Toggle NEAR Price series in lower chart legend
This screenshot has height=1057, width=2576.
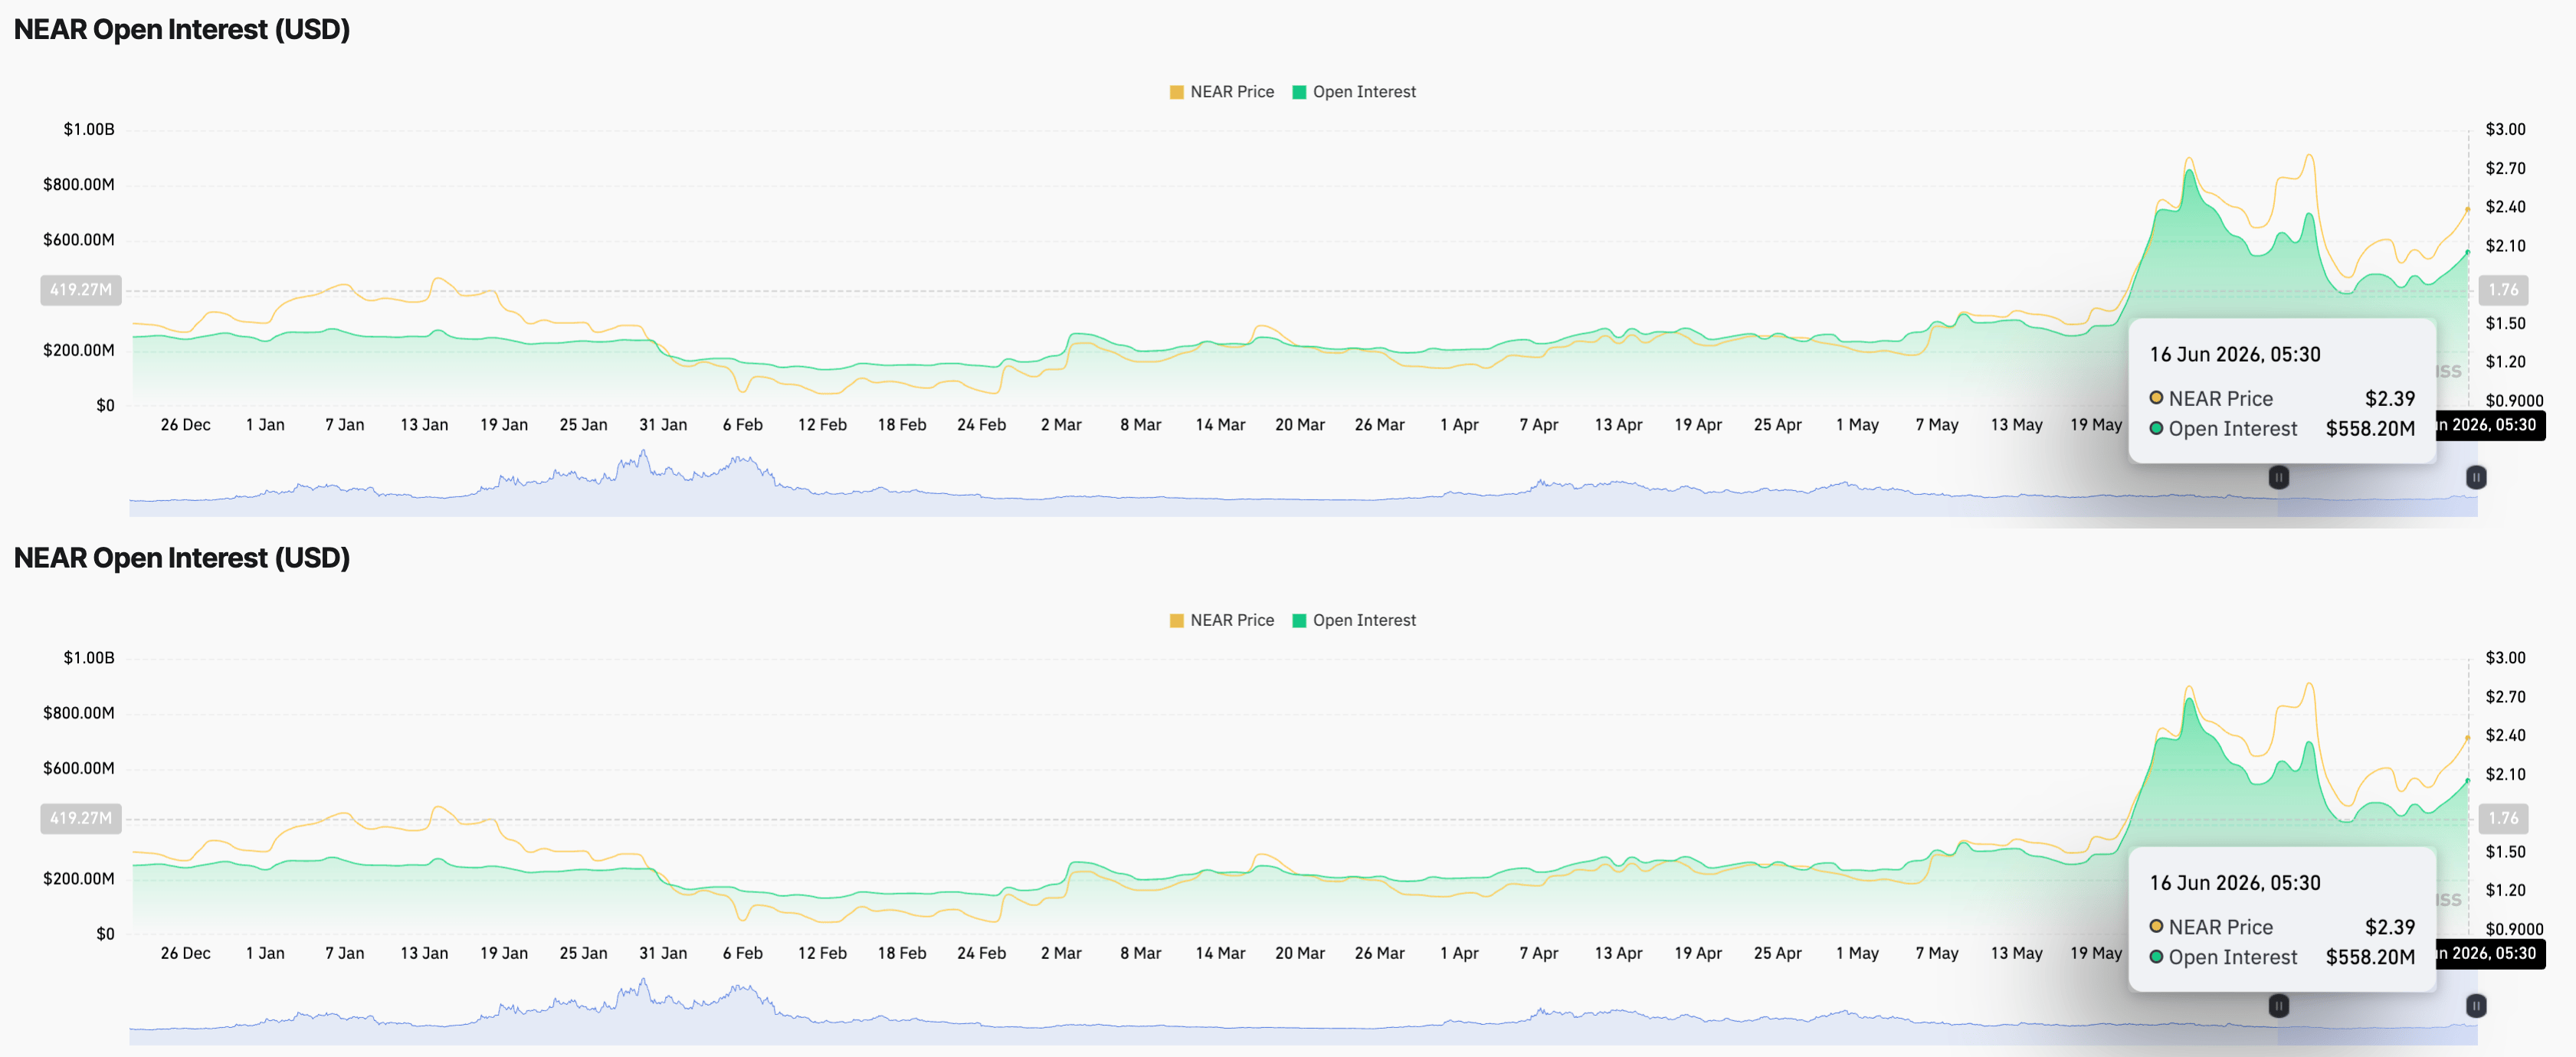pyautogui.click(x=1221, y=620)
